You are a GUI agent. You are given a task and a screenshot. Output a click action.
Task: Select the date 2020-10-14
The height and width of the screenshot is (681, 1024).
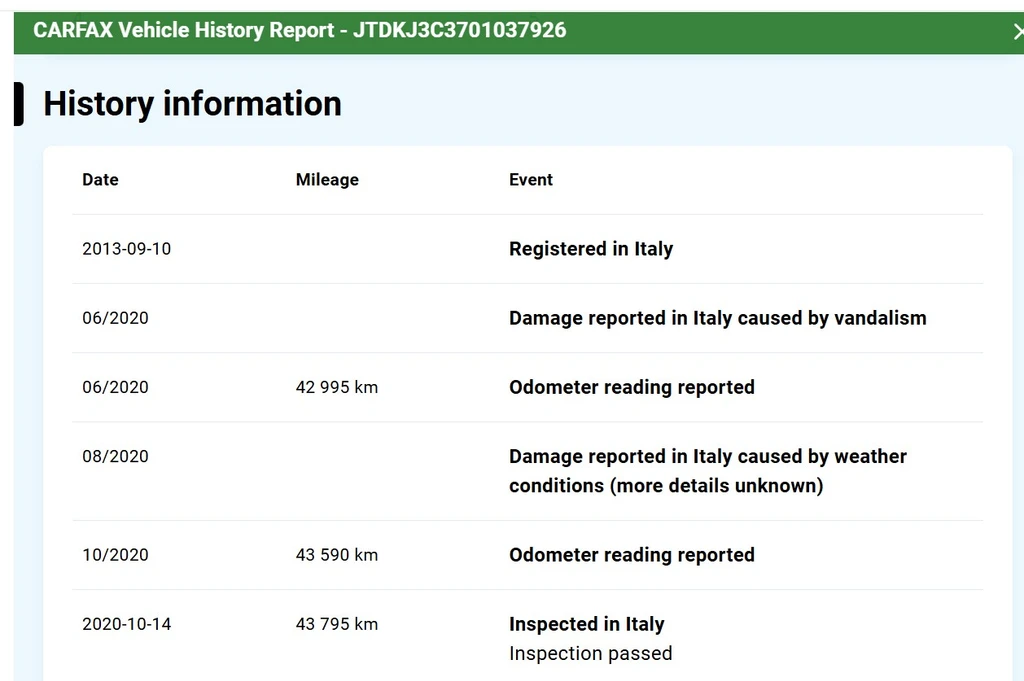click(x=127, y=624)
